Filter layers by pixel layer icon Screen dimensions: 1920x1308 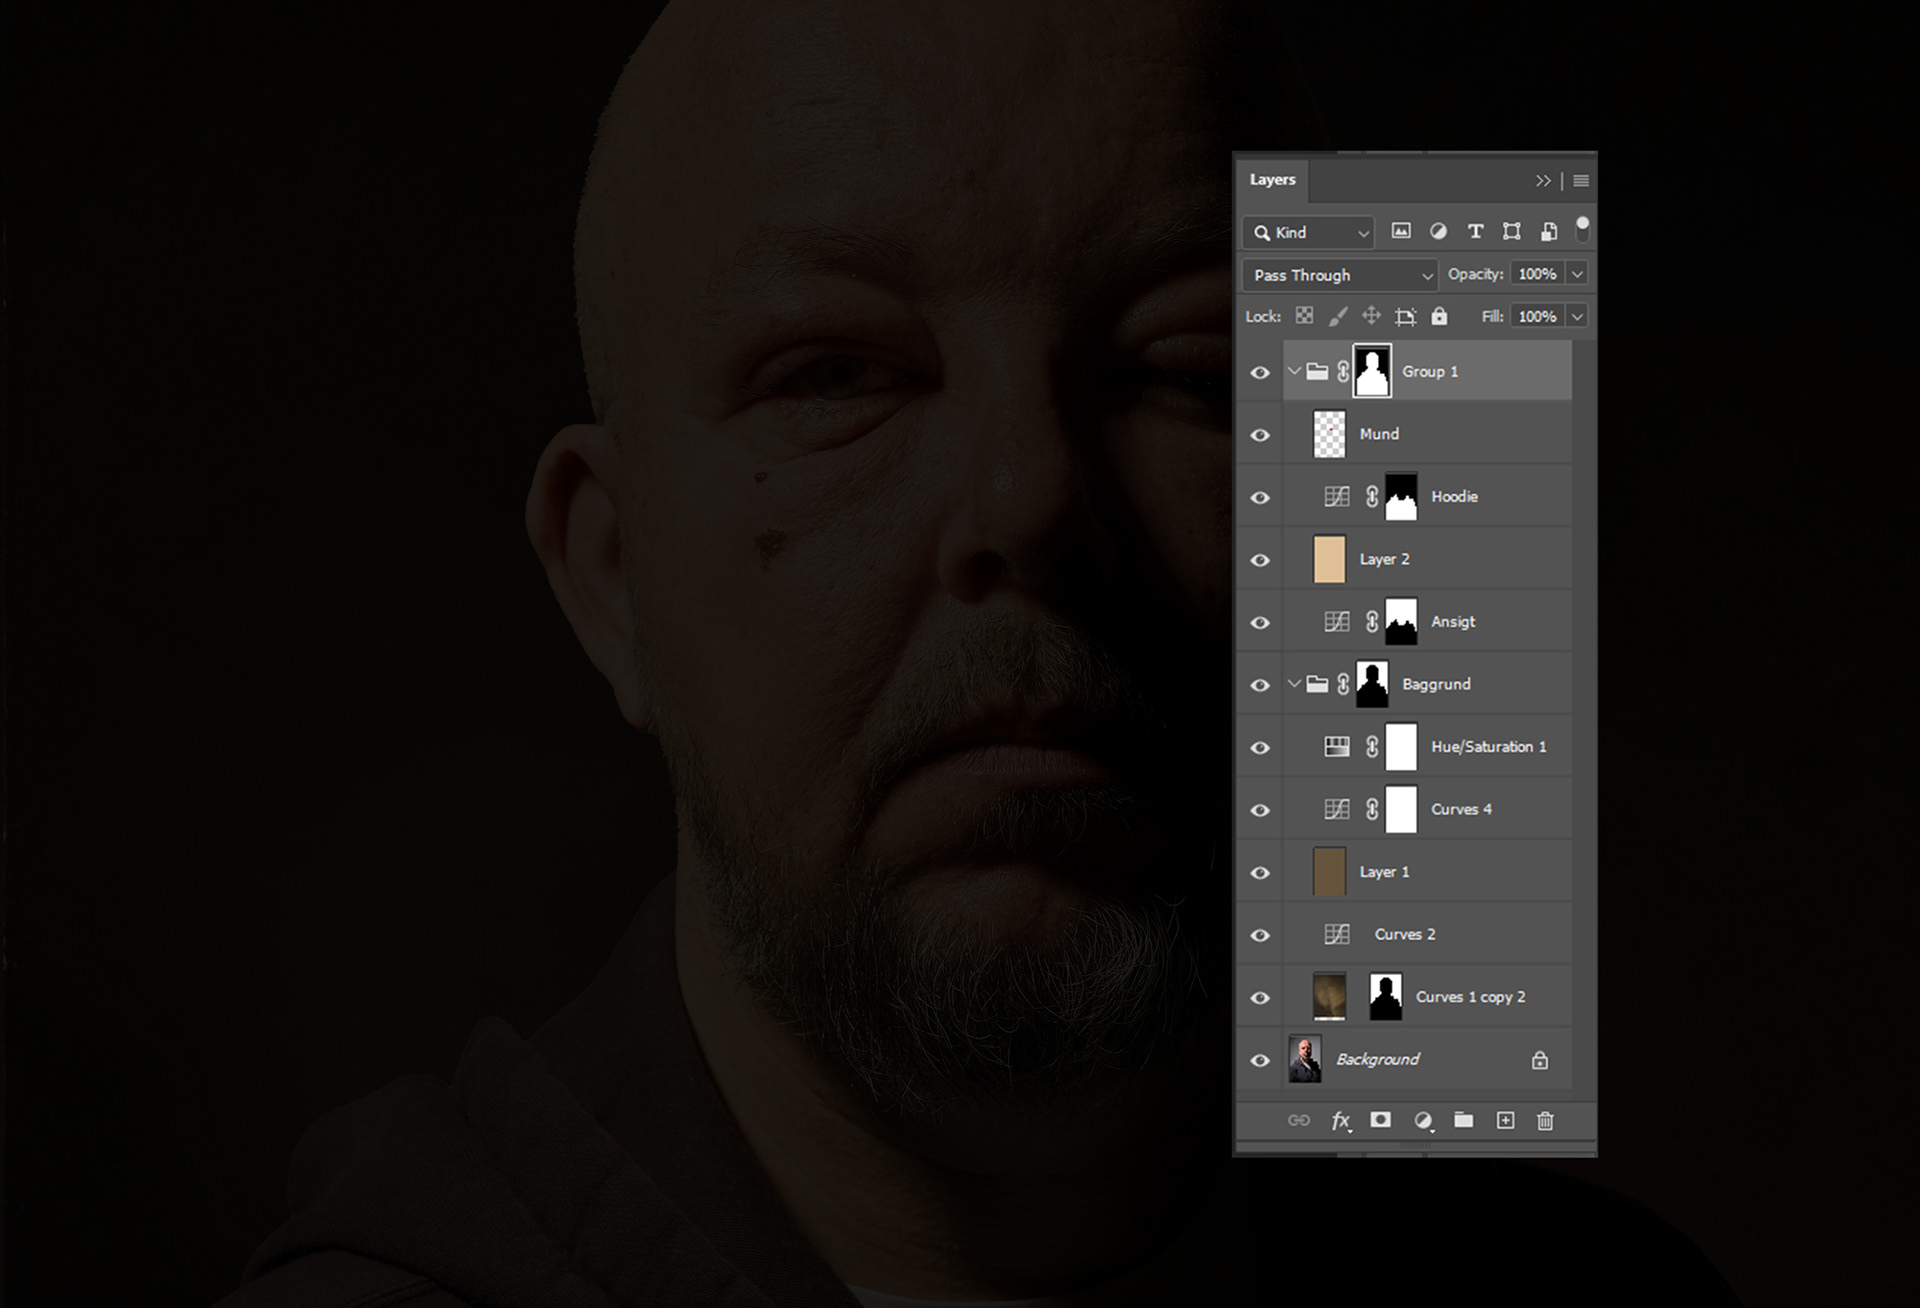tap(1401, 232)
